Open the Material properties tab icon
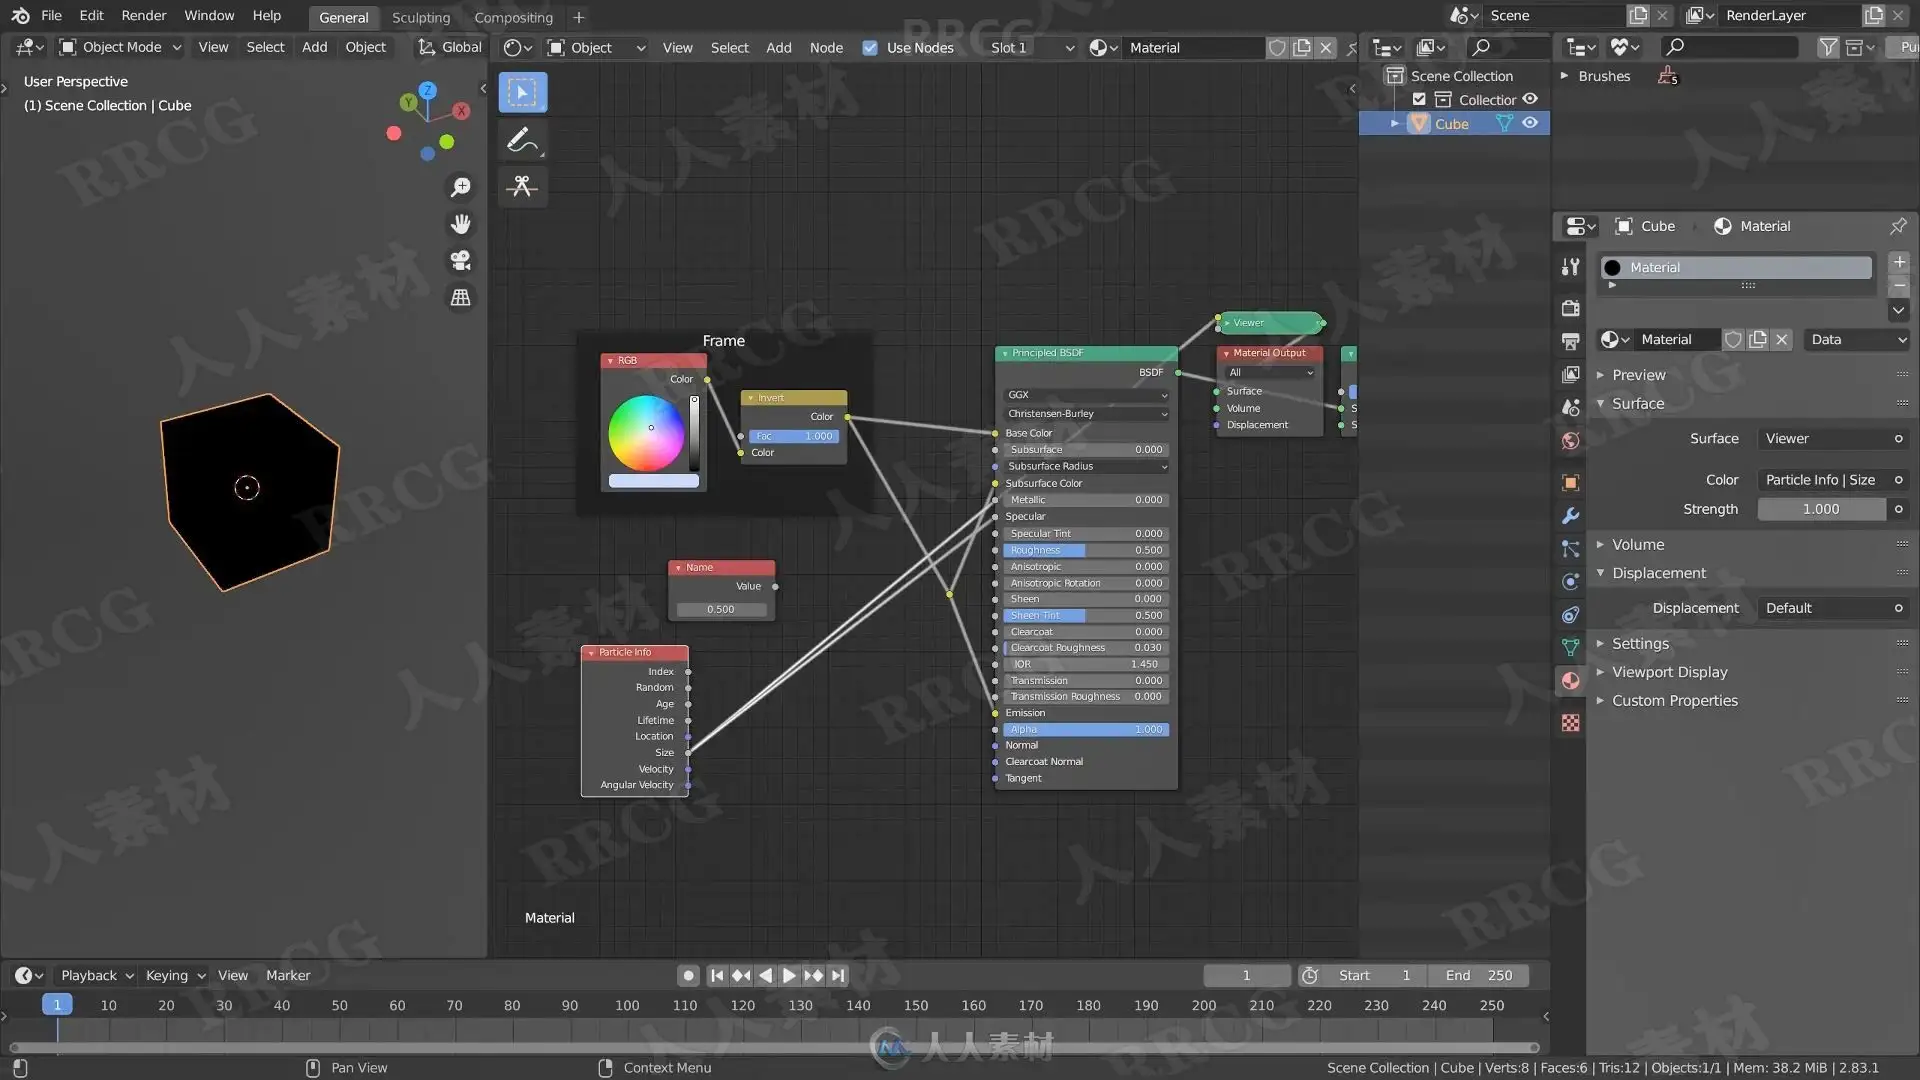The image size is (1920, 1080). tap(1570, 681)
